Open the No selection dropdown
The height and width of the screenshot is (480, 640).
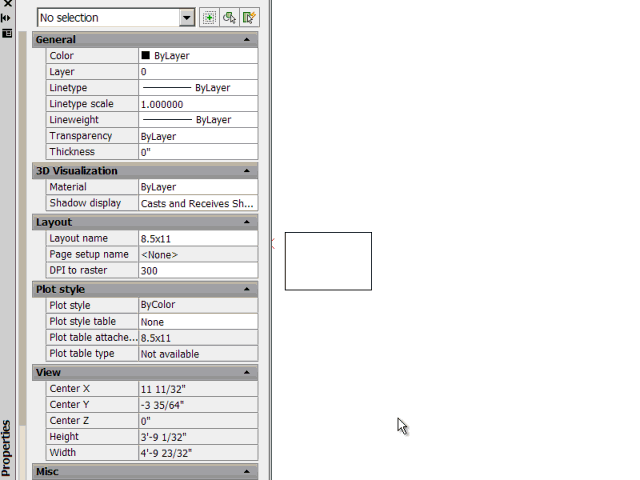tap(187, 18)
